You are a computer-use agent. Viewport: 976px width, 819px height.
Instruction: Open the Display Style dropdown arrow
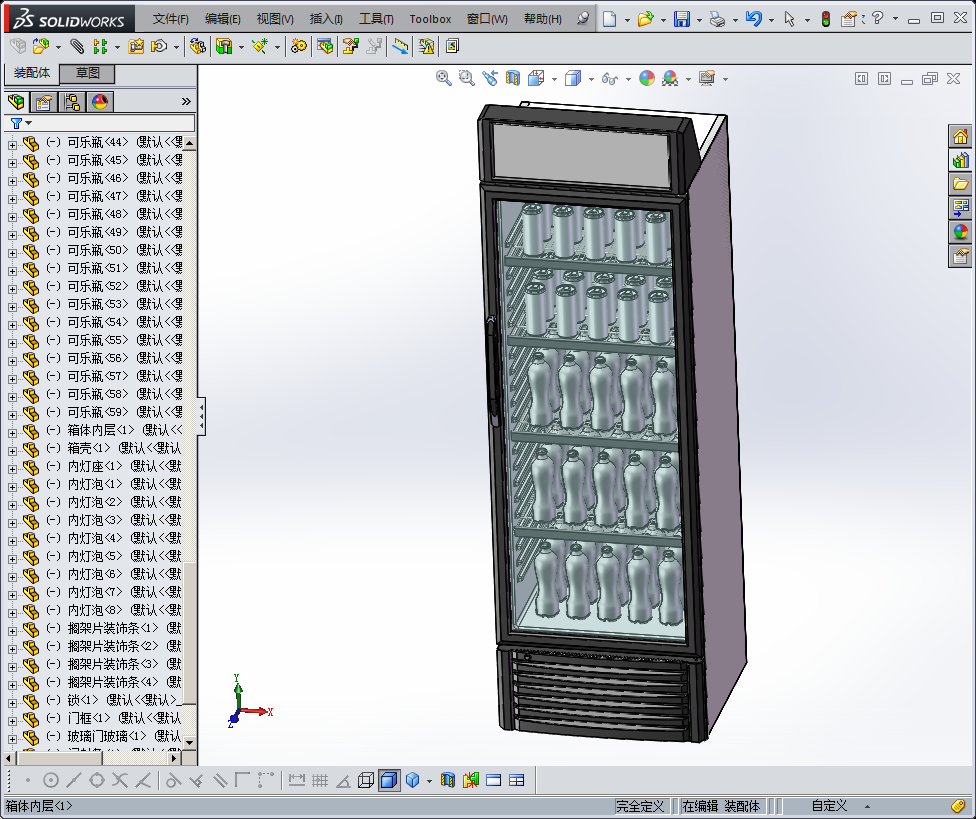[591, 79]
